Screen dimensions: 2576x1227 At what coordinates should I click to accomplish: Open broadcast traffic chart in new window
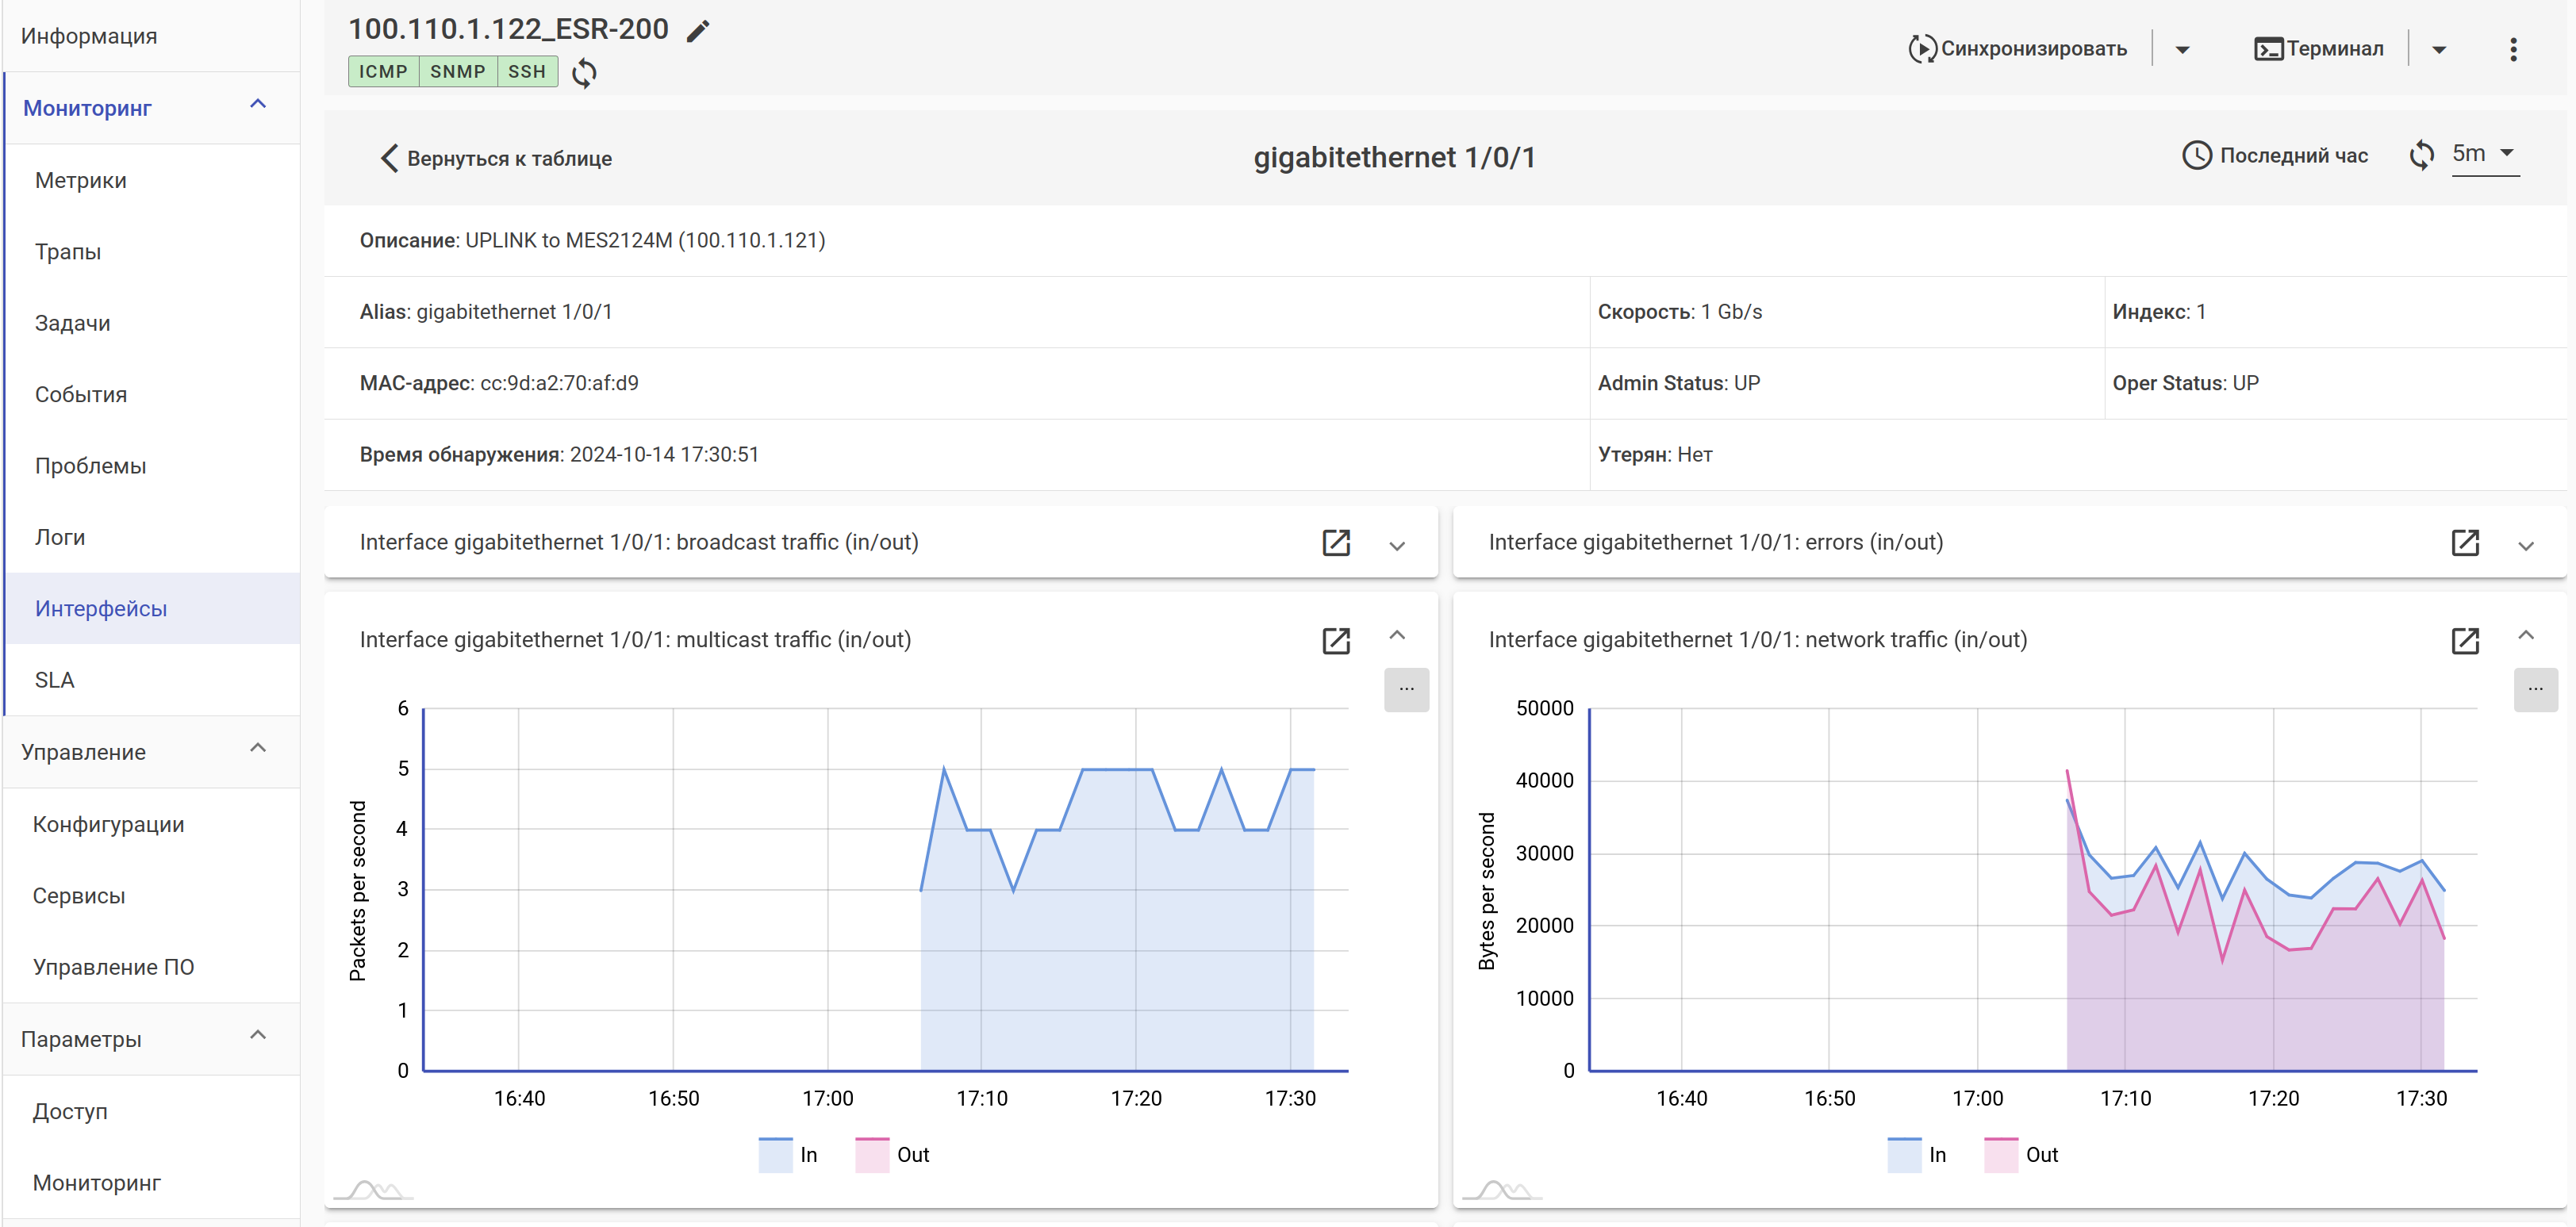tap(1336, 543)
